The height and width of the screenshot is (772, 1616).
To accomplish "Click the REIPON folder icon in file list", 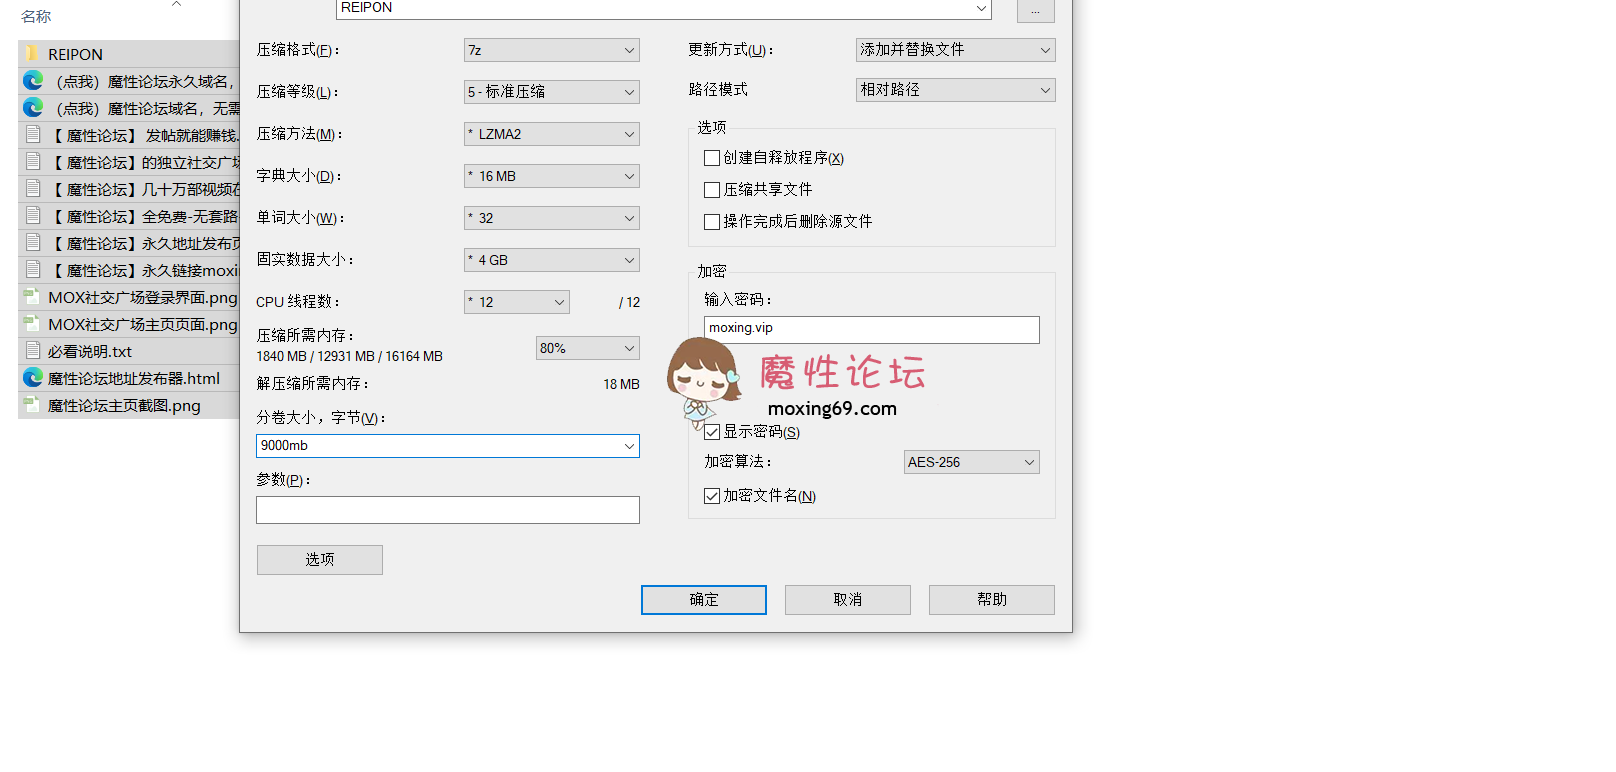I will click(32, 54).
